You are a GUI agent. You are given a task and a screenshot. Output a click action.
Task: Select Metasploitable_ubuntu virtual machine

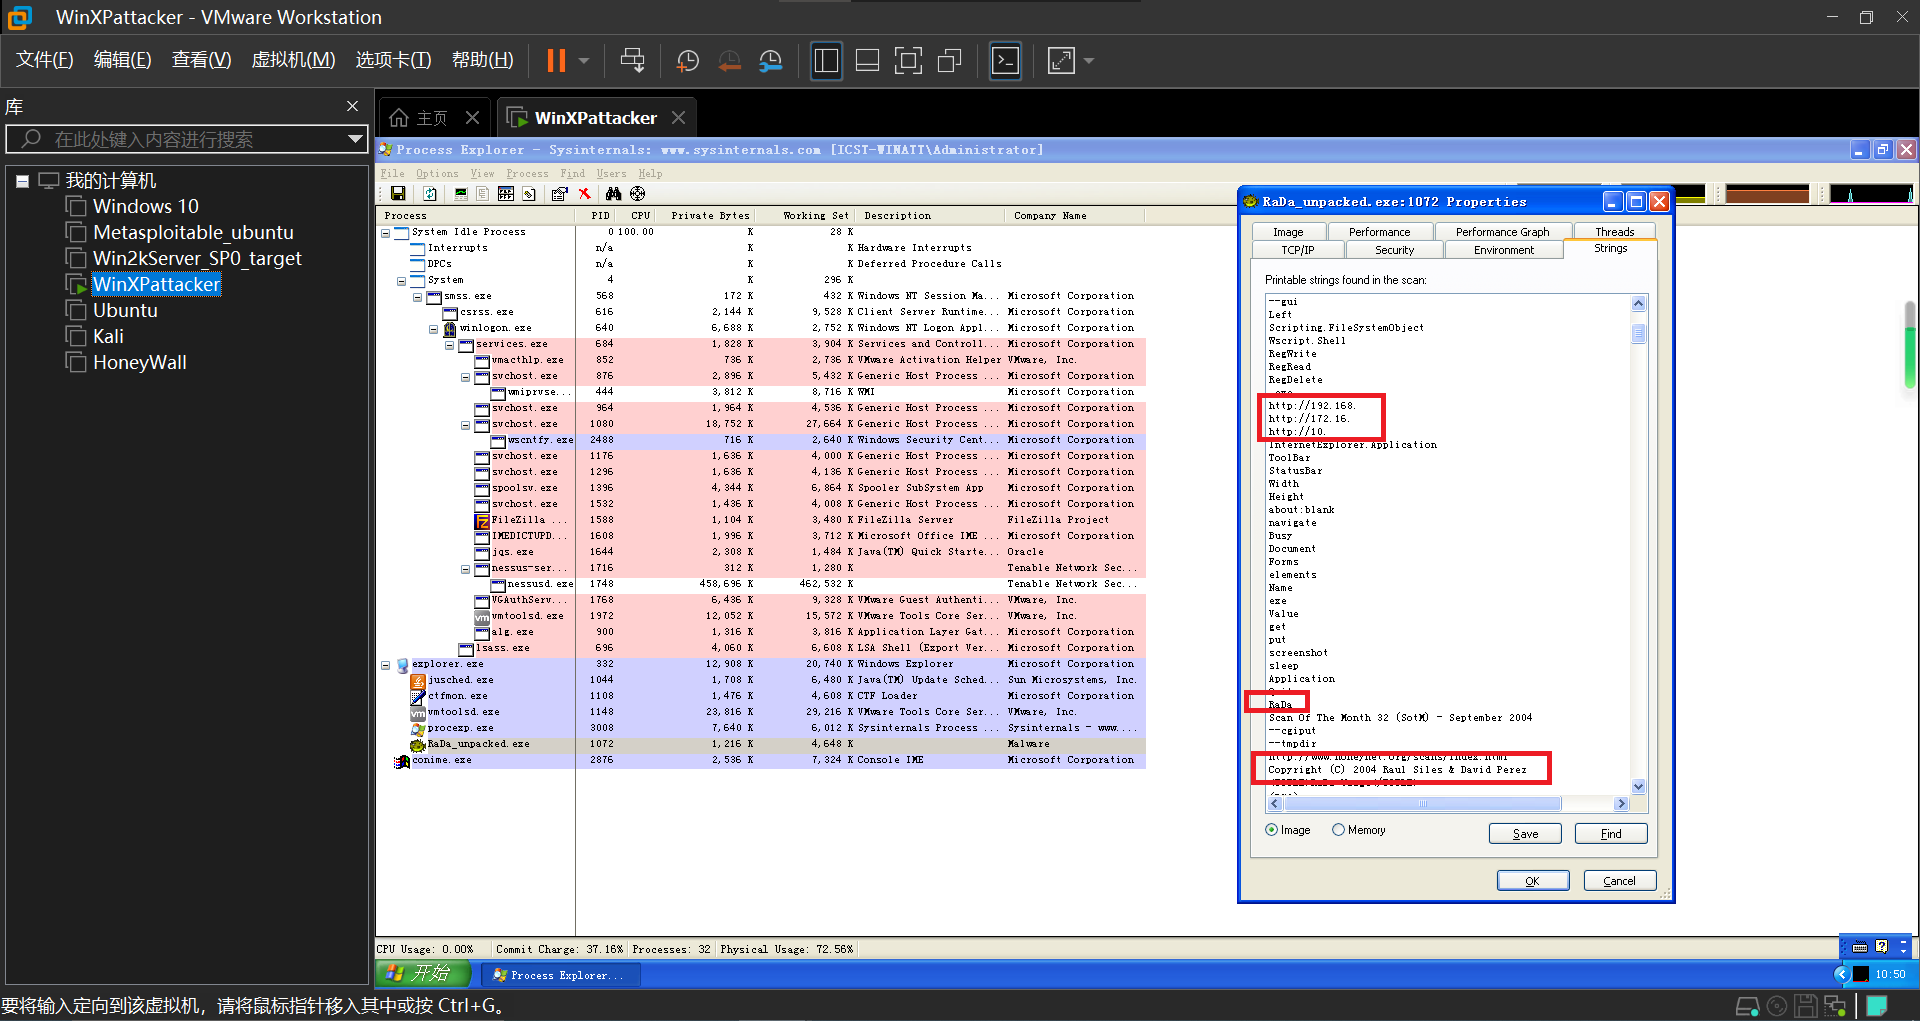coord(193,232)
